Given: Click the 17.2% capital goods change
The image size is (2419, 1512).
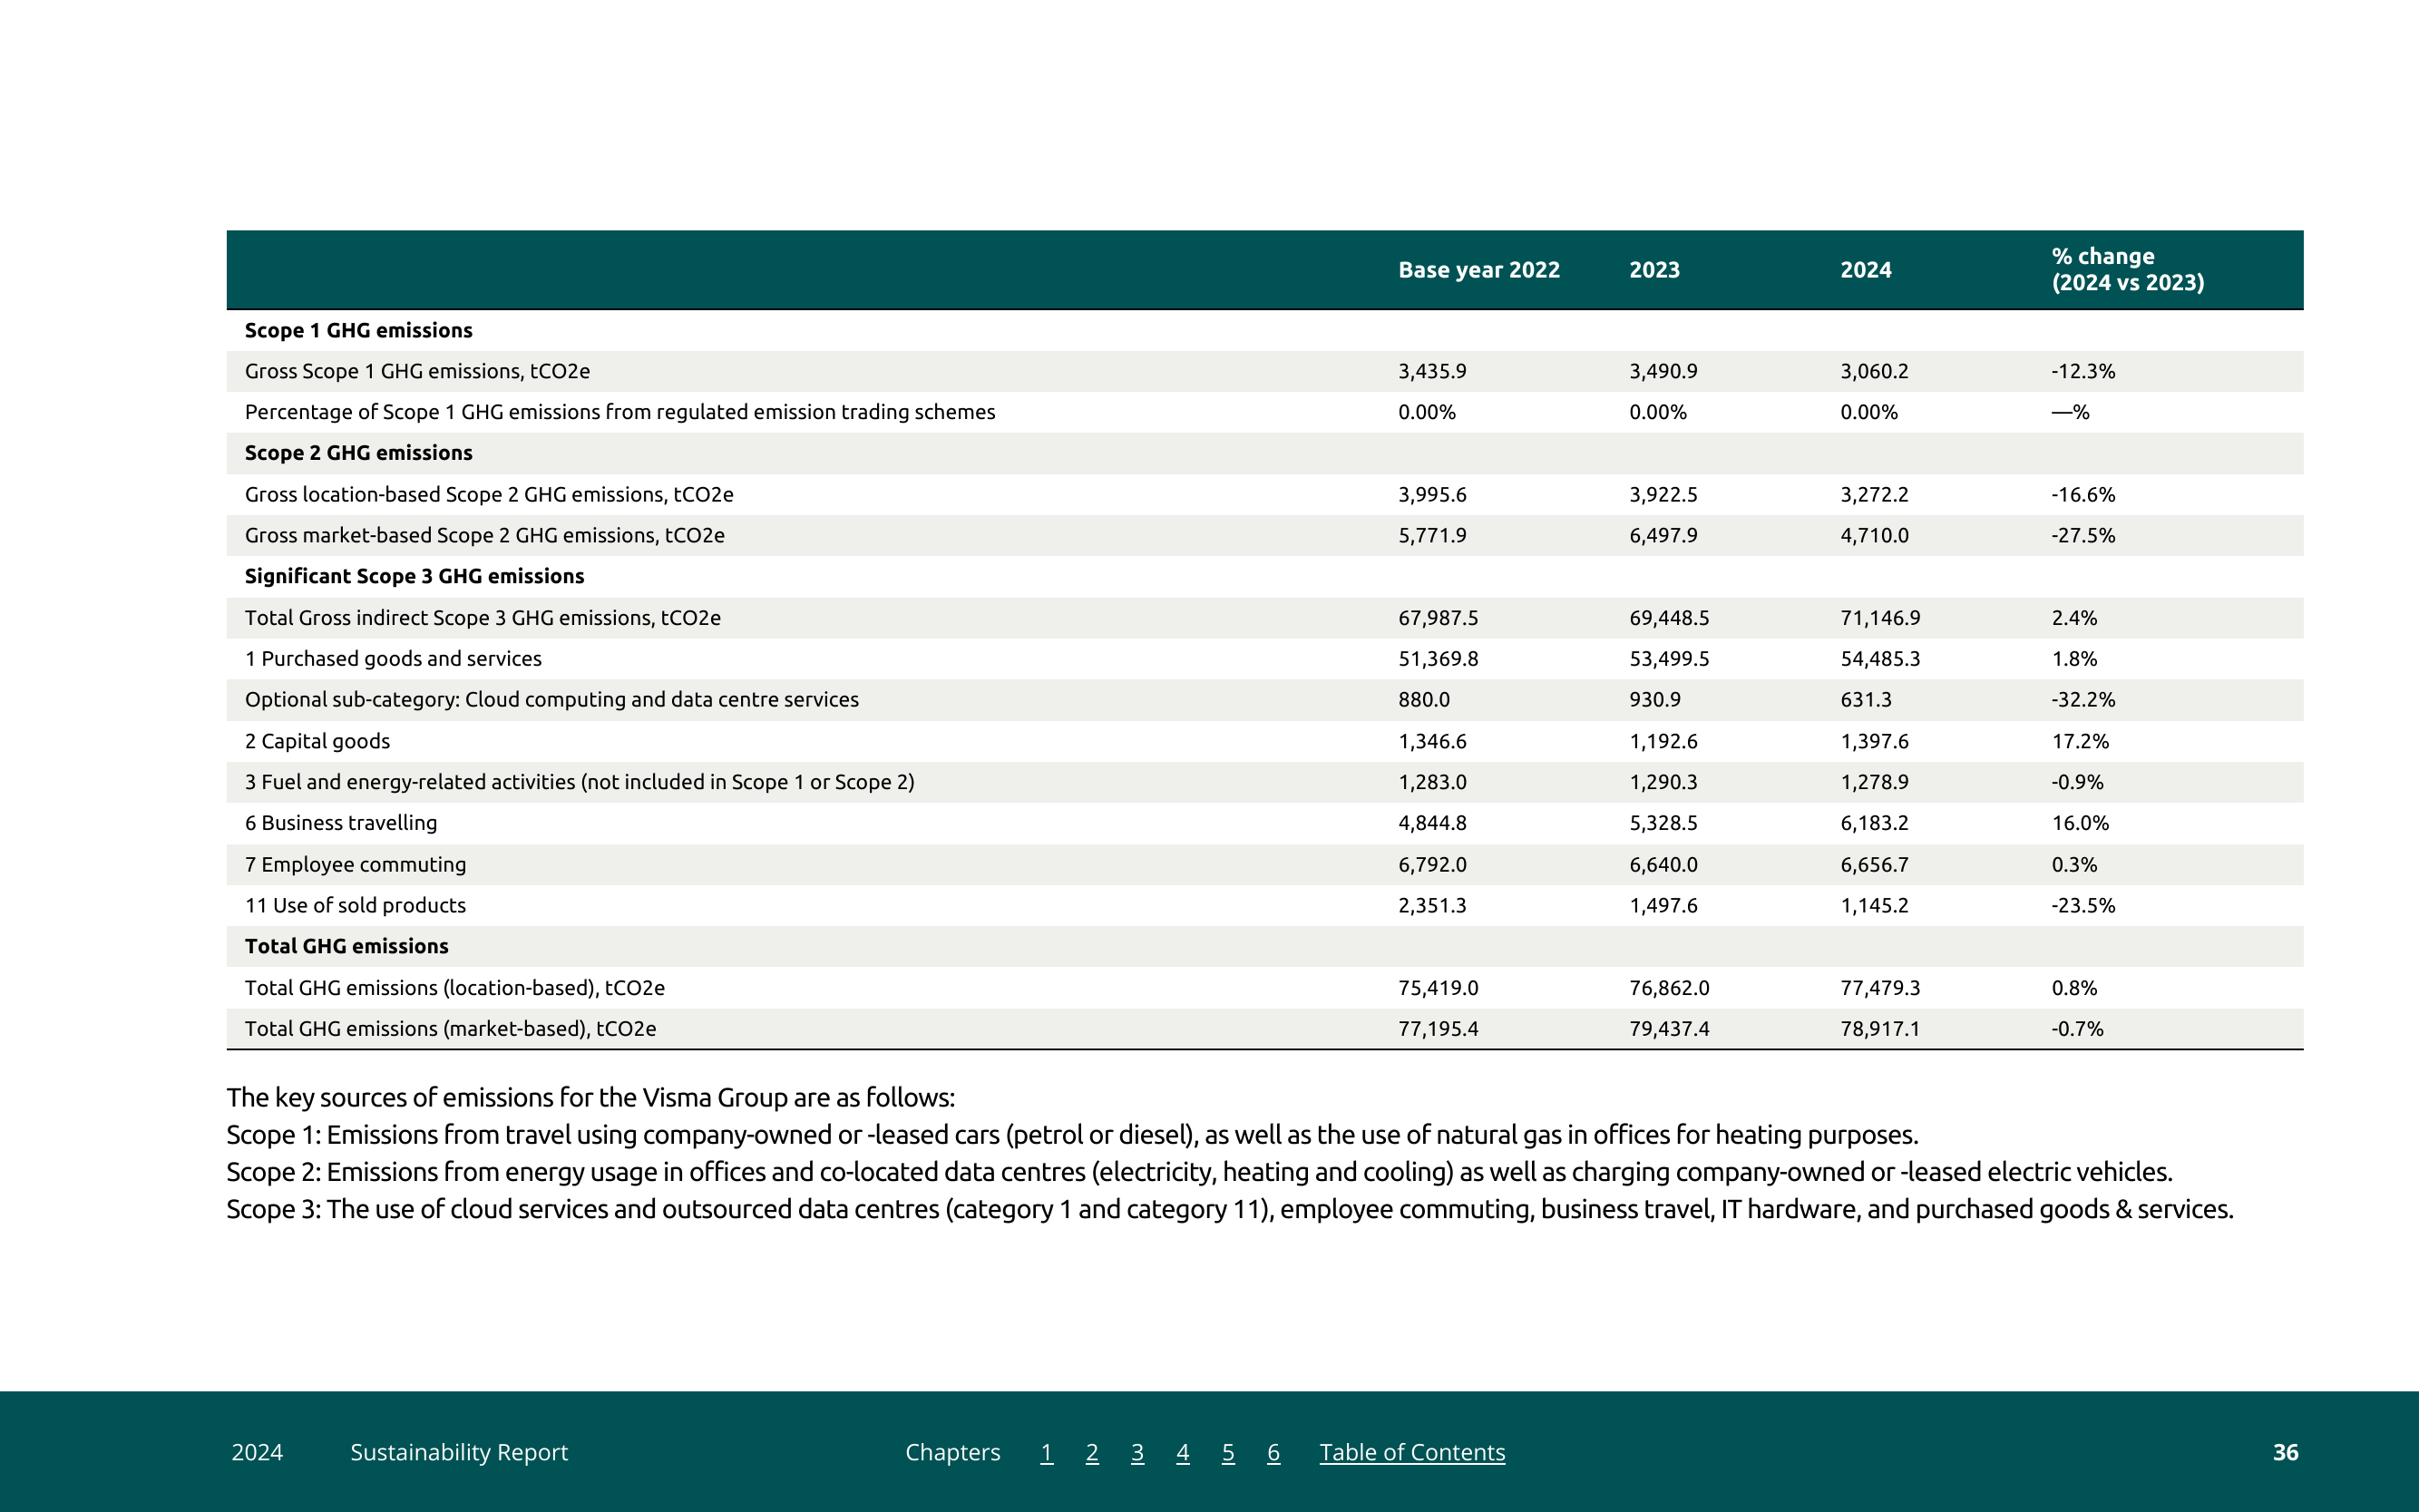Looking at the screenshot, I should [2080, 741].
